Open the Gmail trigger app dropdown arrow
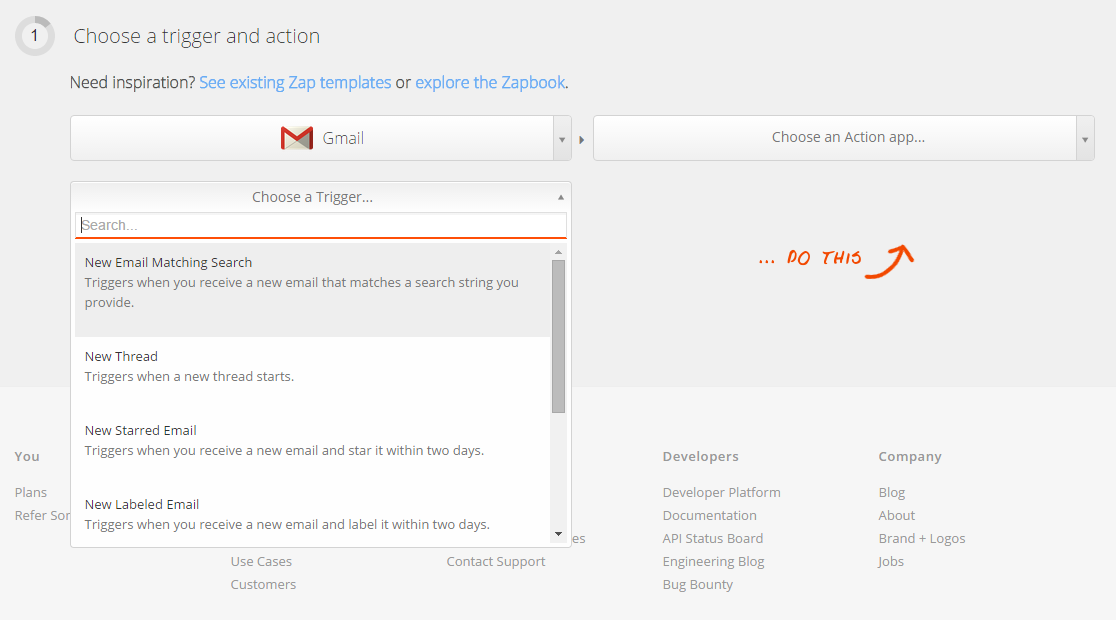The height and width of the screenshot is (620, 1116). [562, 139]
